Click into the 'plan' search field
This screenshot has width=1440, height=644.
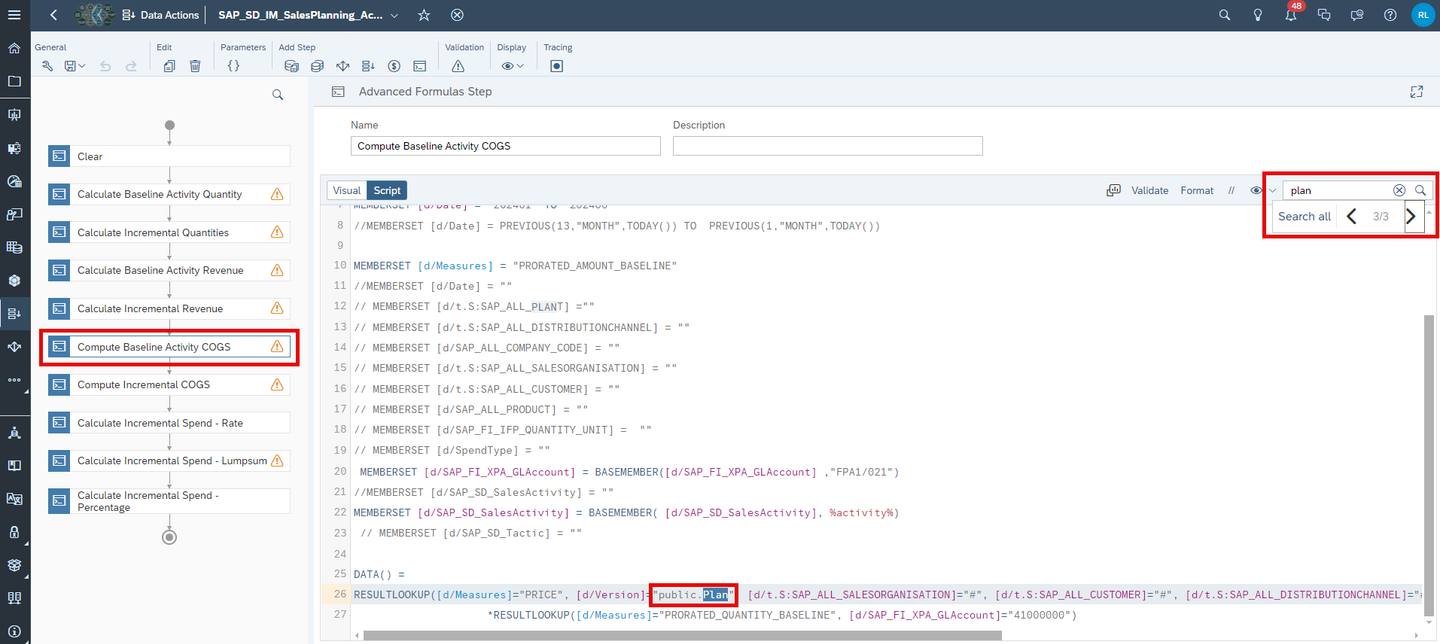[1338, 190]
